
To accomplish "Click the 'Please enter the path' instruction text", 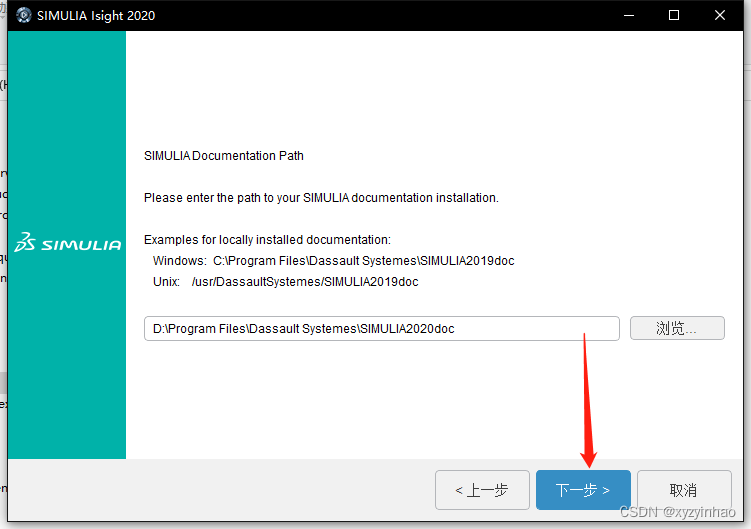I will [x=321, y=198].
